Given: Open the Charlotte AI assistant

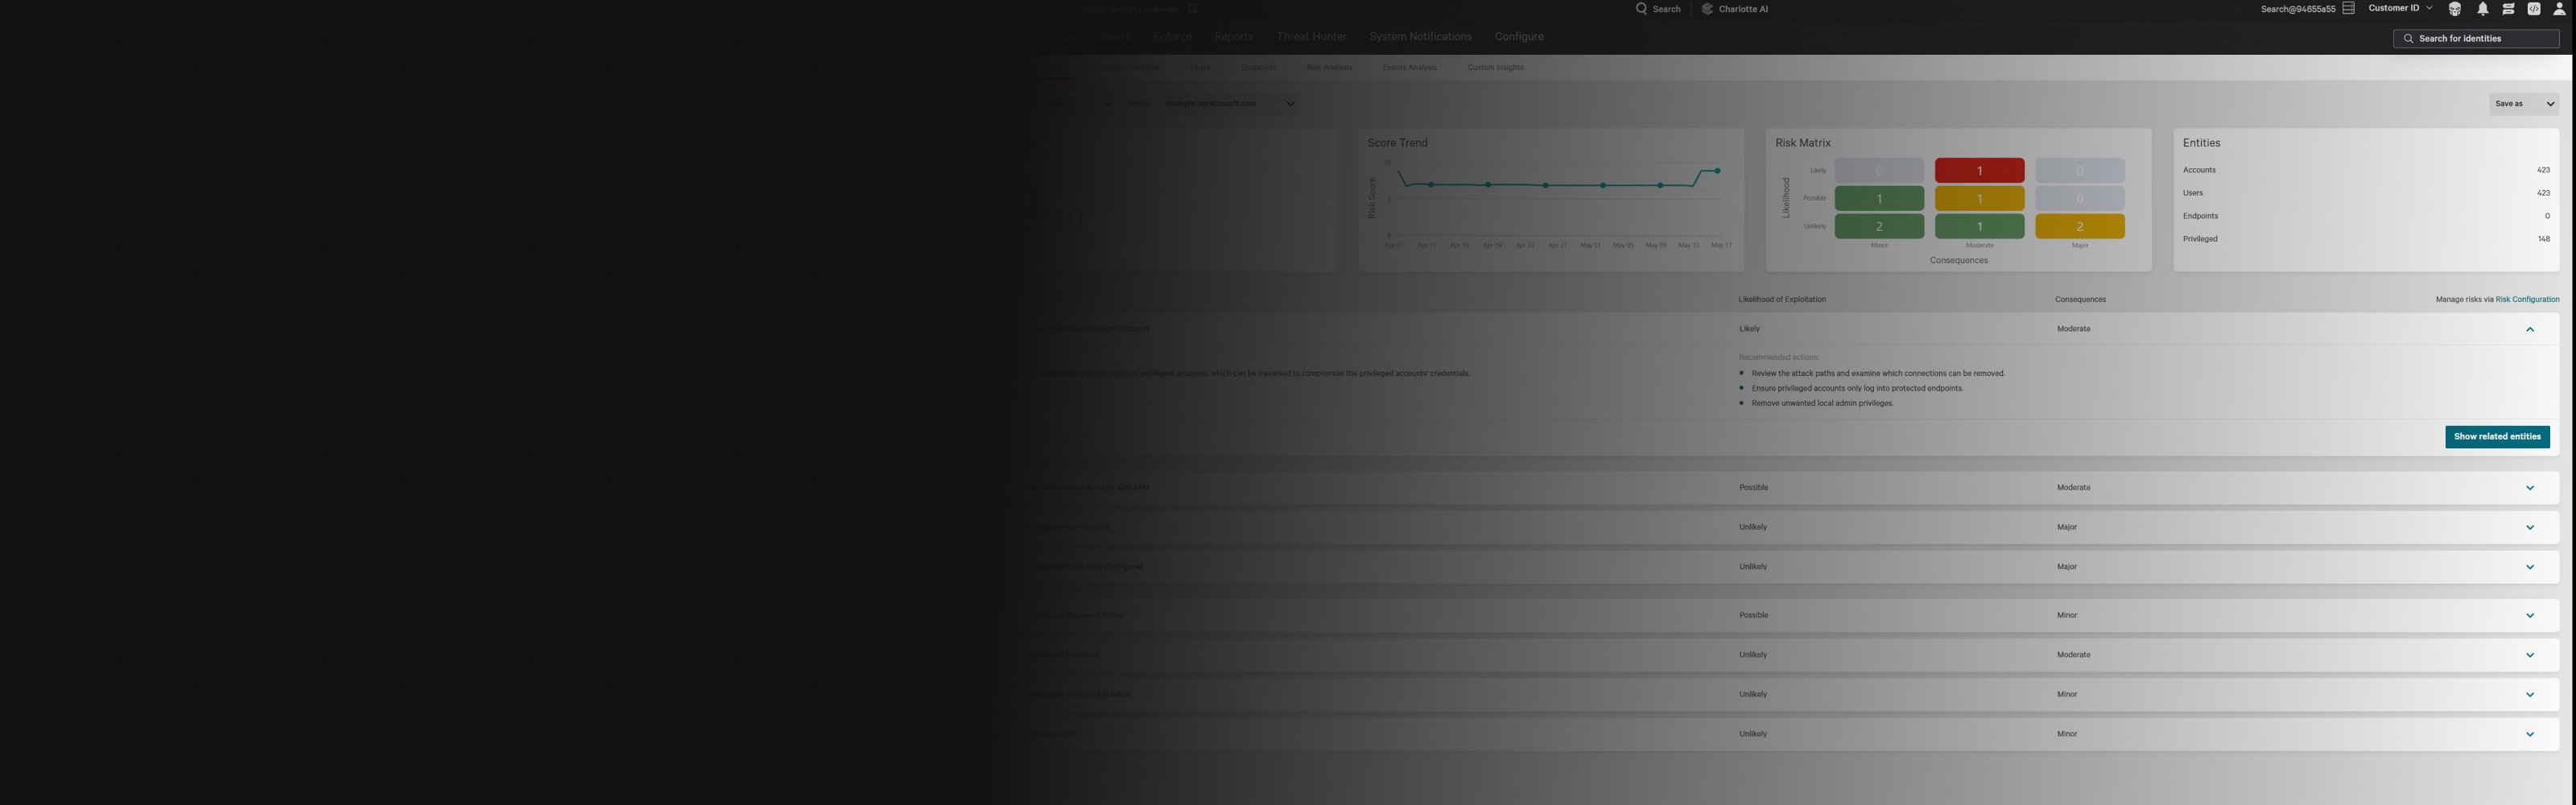Looking at the screenshot, I should click(x=1735, y=9).
